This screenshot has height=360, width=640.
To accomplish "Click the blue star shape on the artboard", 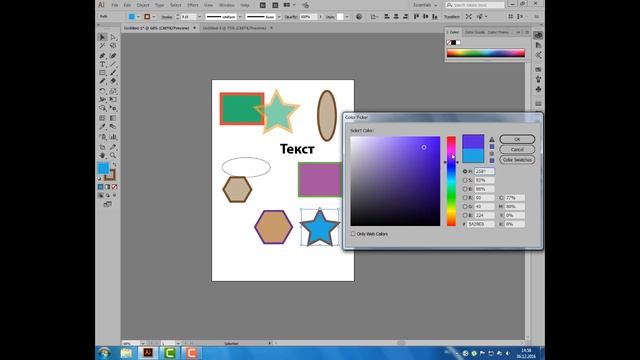I will click(x=320, y=229).
